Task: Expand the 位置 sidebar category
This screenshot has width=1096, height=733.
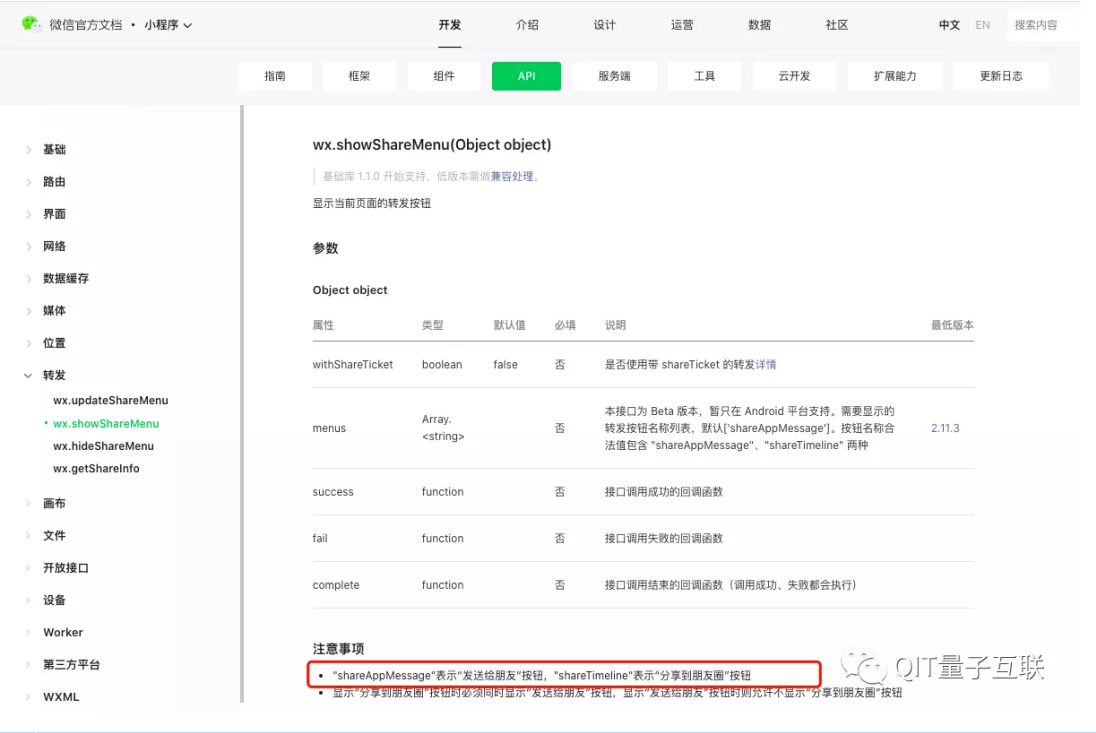Action: [x=54, y=343]
